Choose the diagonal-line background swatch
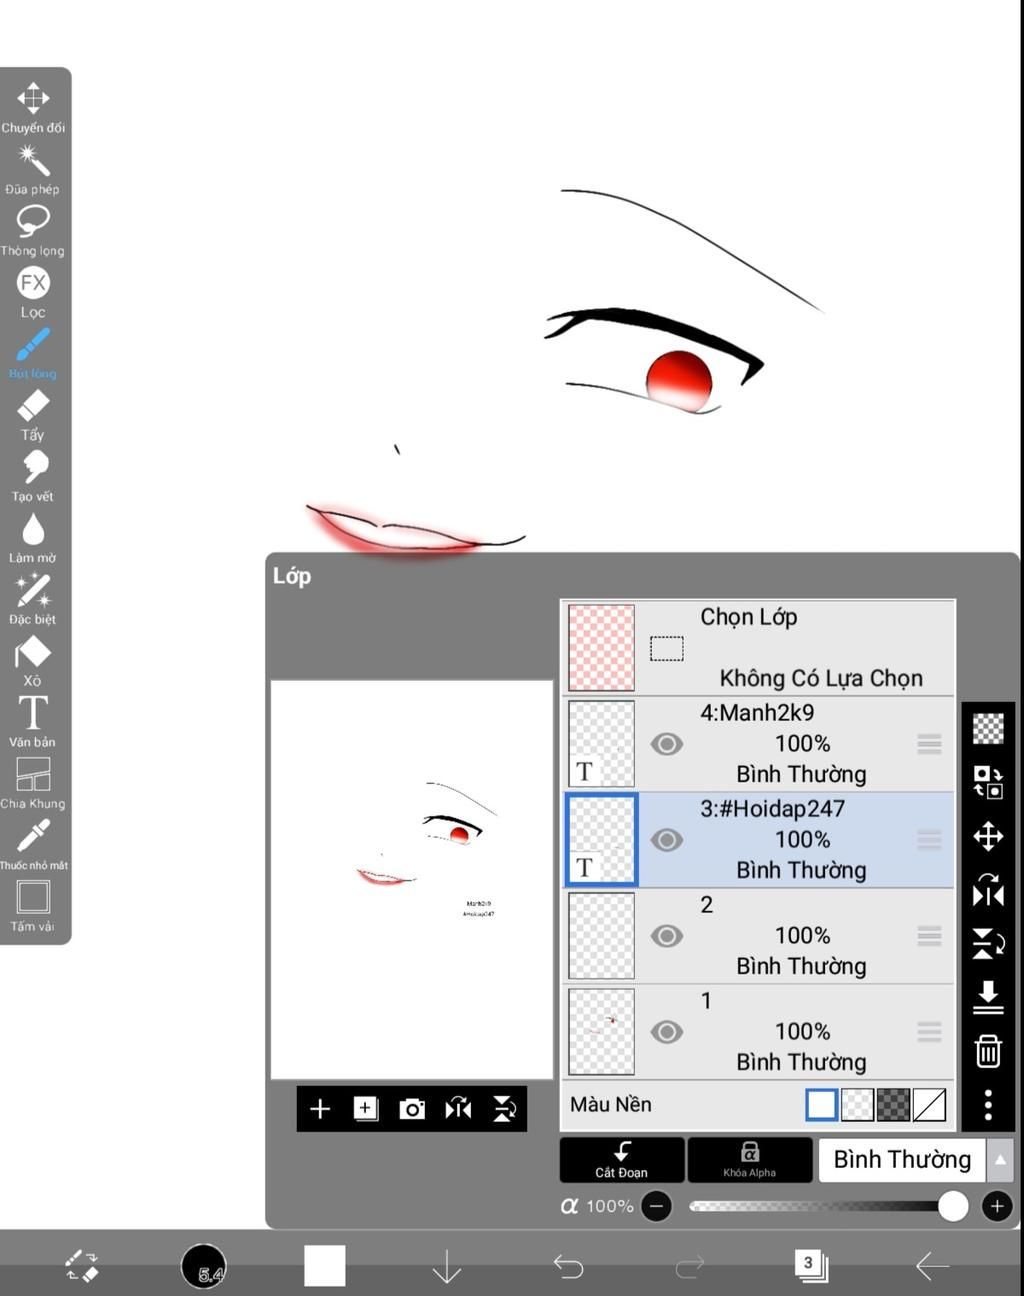Image resolution: width=1024 pixels, height=1296 pixels. [x=929, y=1105]
